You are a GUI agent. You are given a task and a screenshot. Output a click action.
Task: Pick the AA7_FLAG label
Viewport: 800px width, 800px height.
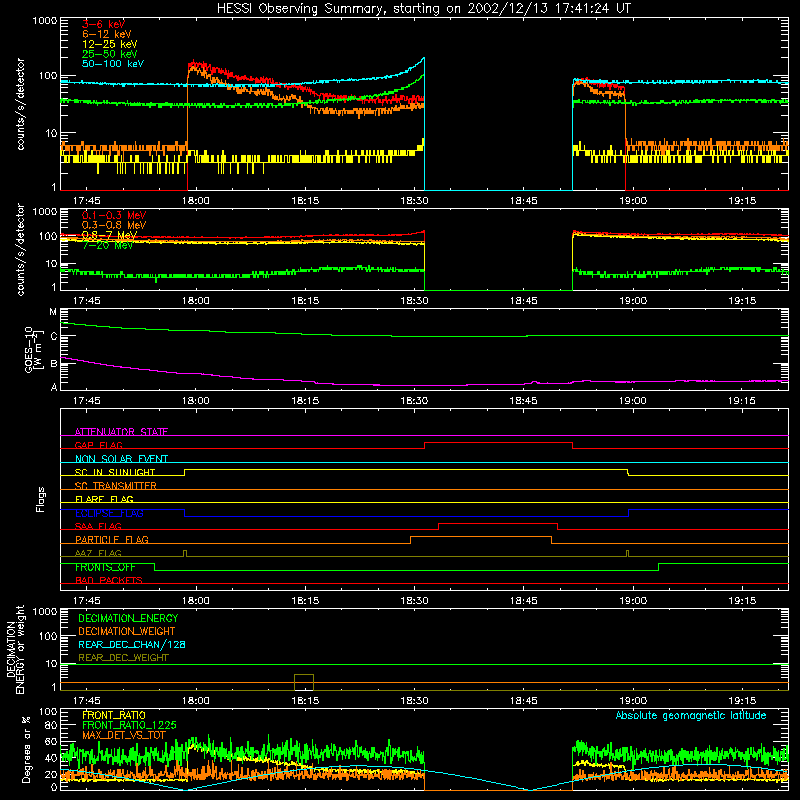pyautogui.click(x=98, y=553)
